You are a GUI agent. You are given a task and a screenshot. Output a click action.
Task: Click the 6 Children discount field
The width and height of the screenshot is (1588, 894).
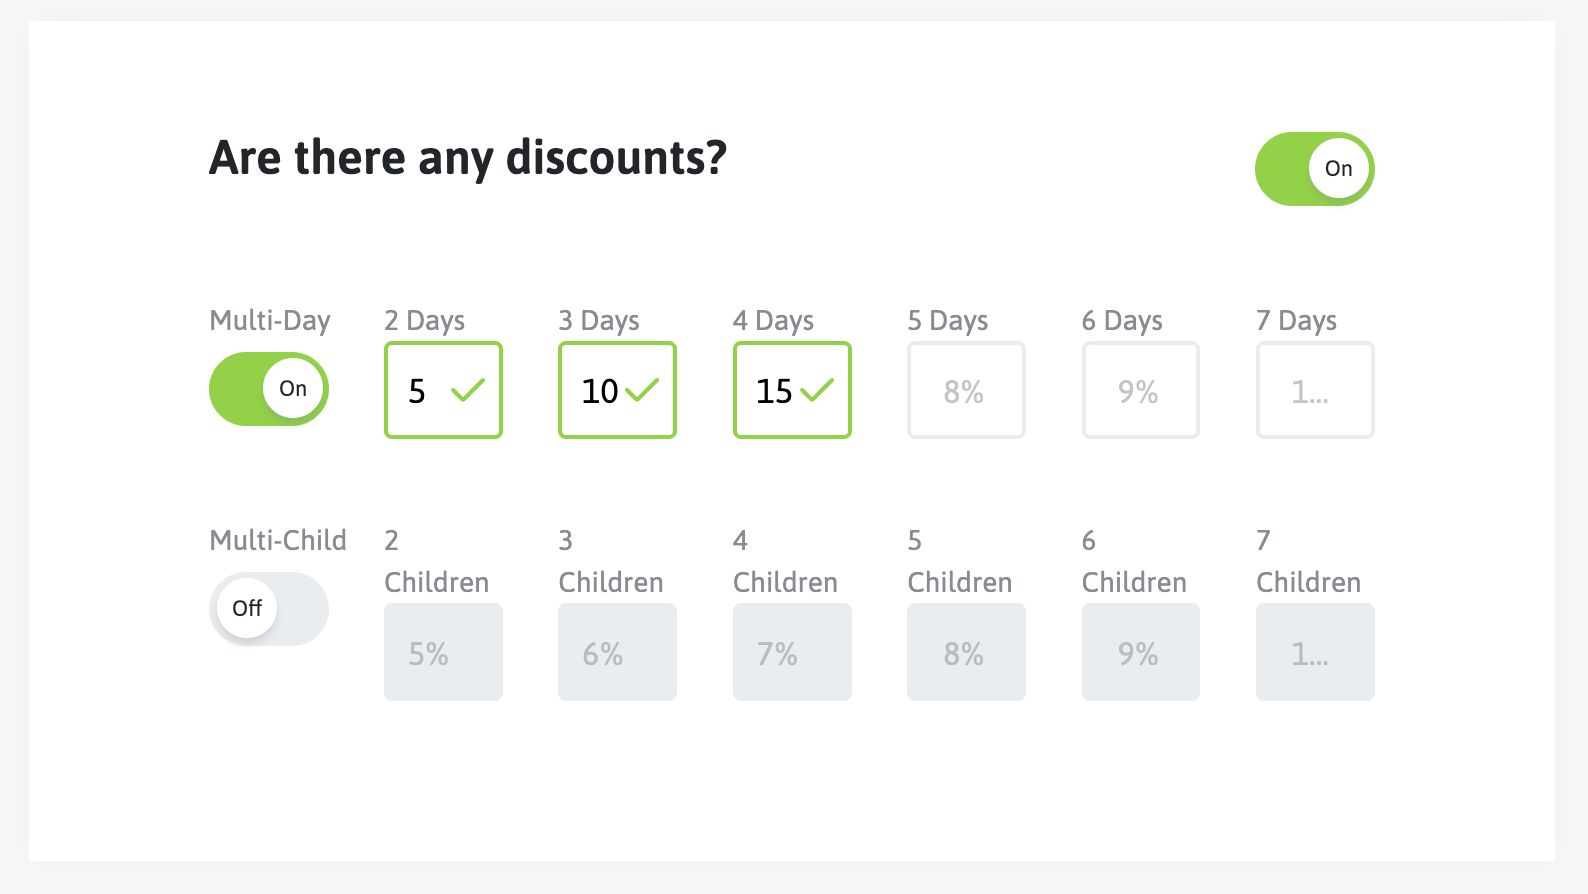click(x=1140, y=652)
